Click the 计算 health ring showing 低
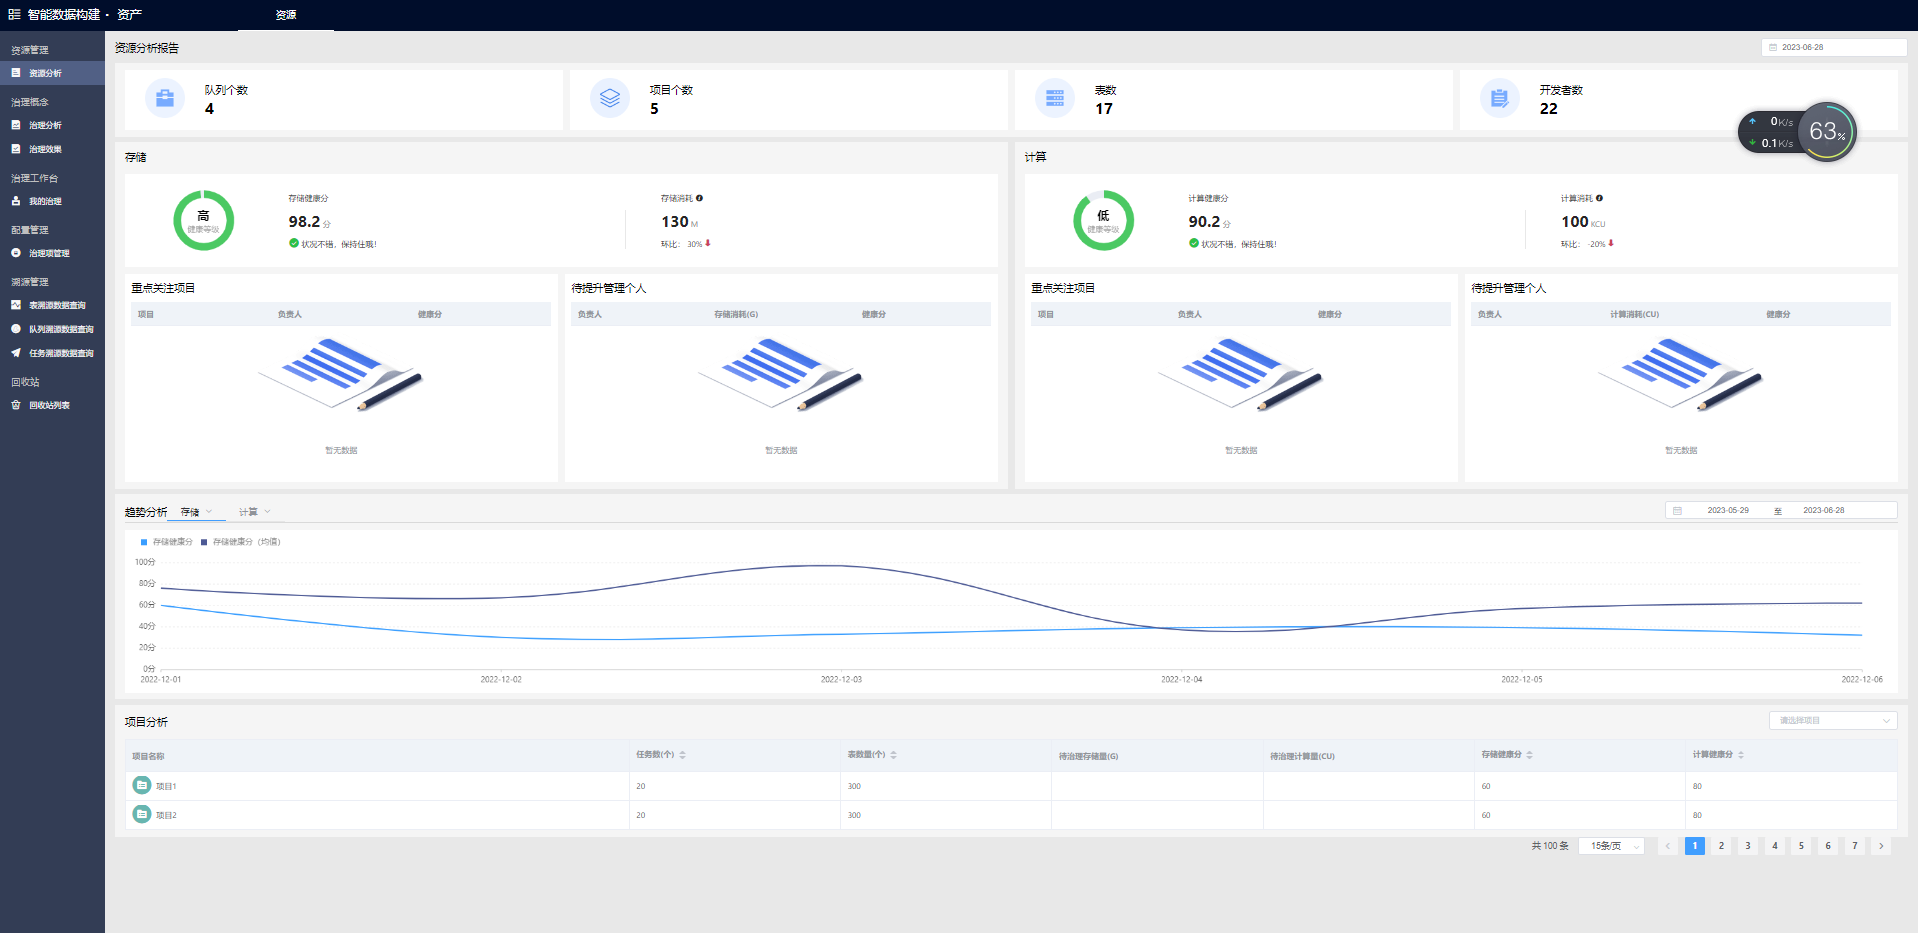The height and width of the screenshot is (933, 1918). click(1103, 220)
